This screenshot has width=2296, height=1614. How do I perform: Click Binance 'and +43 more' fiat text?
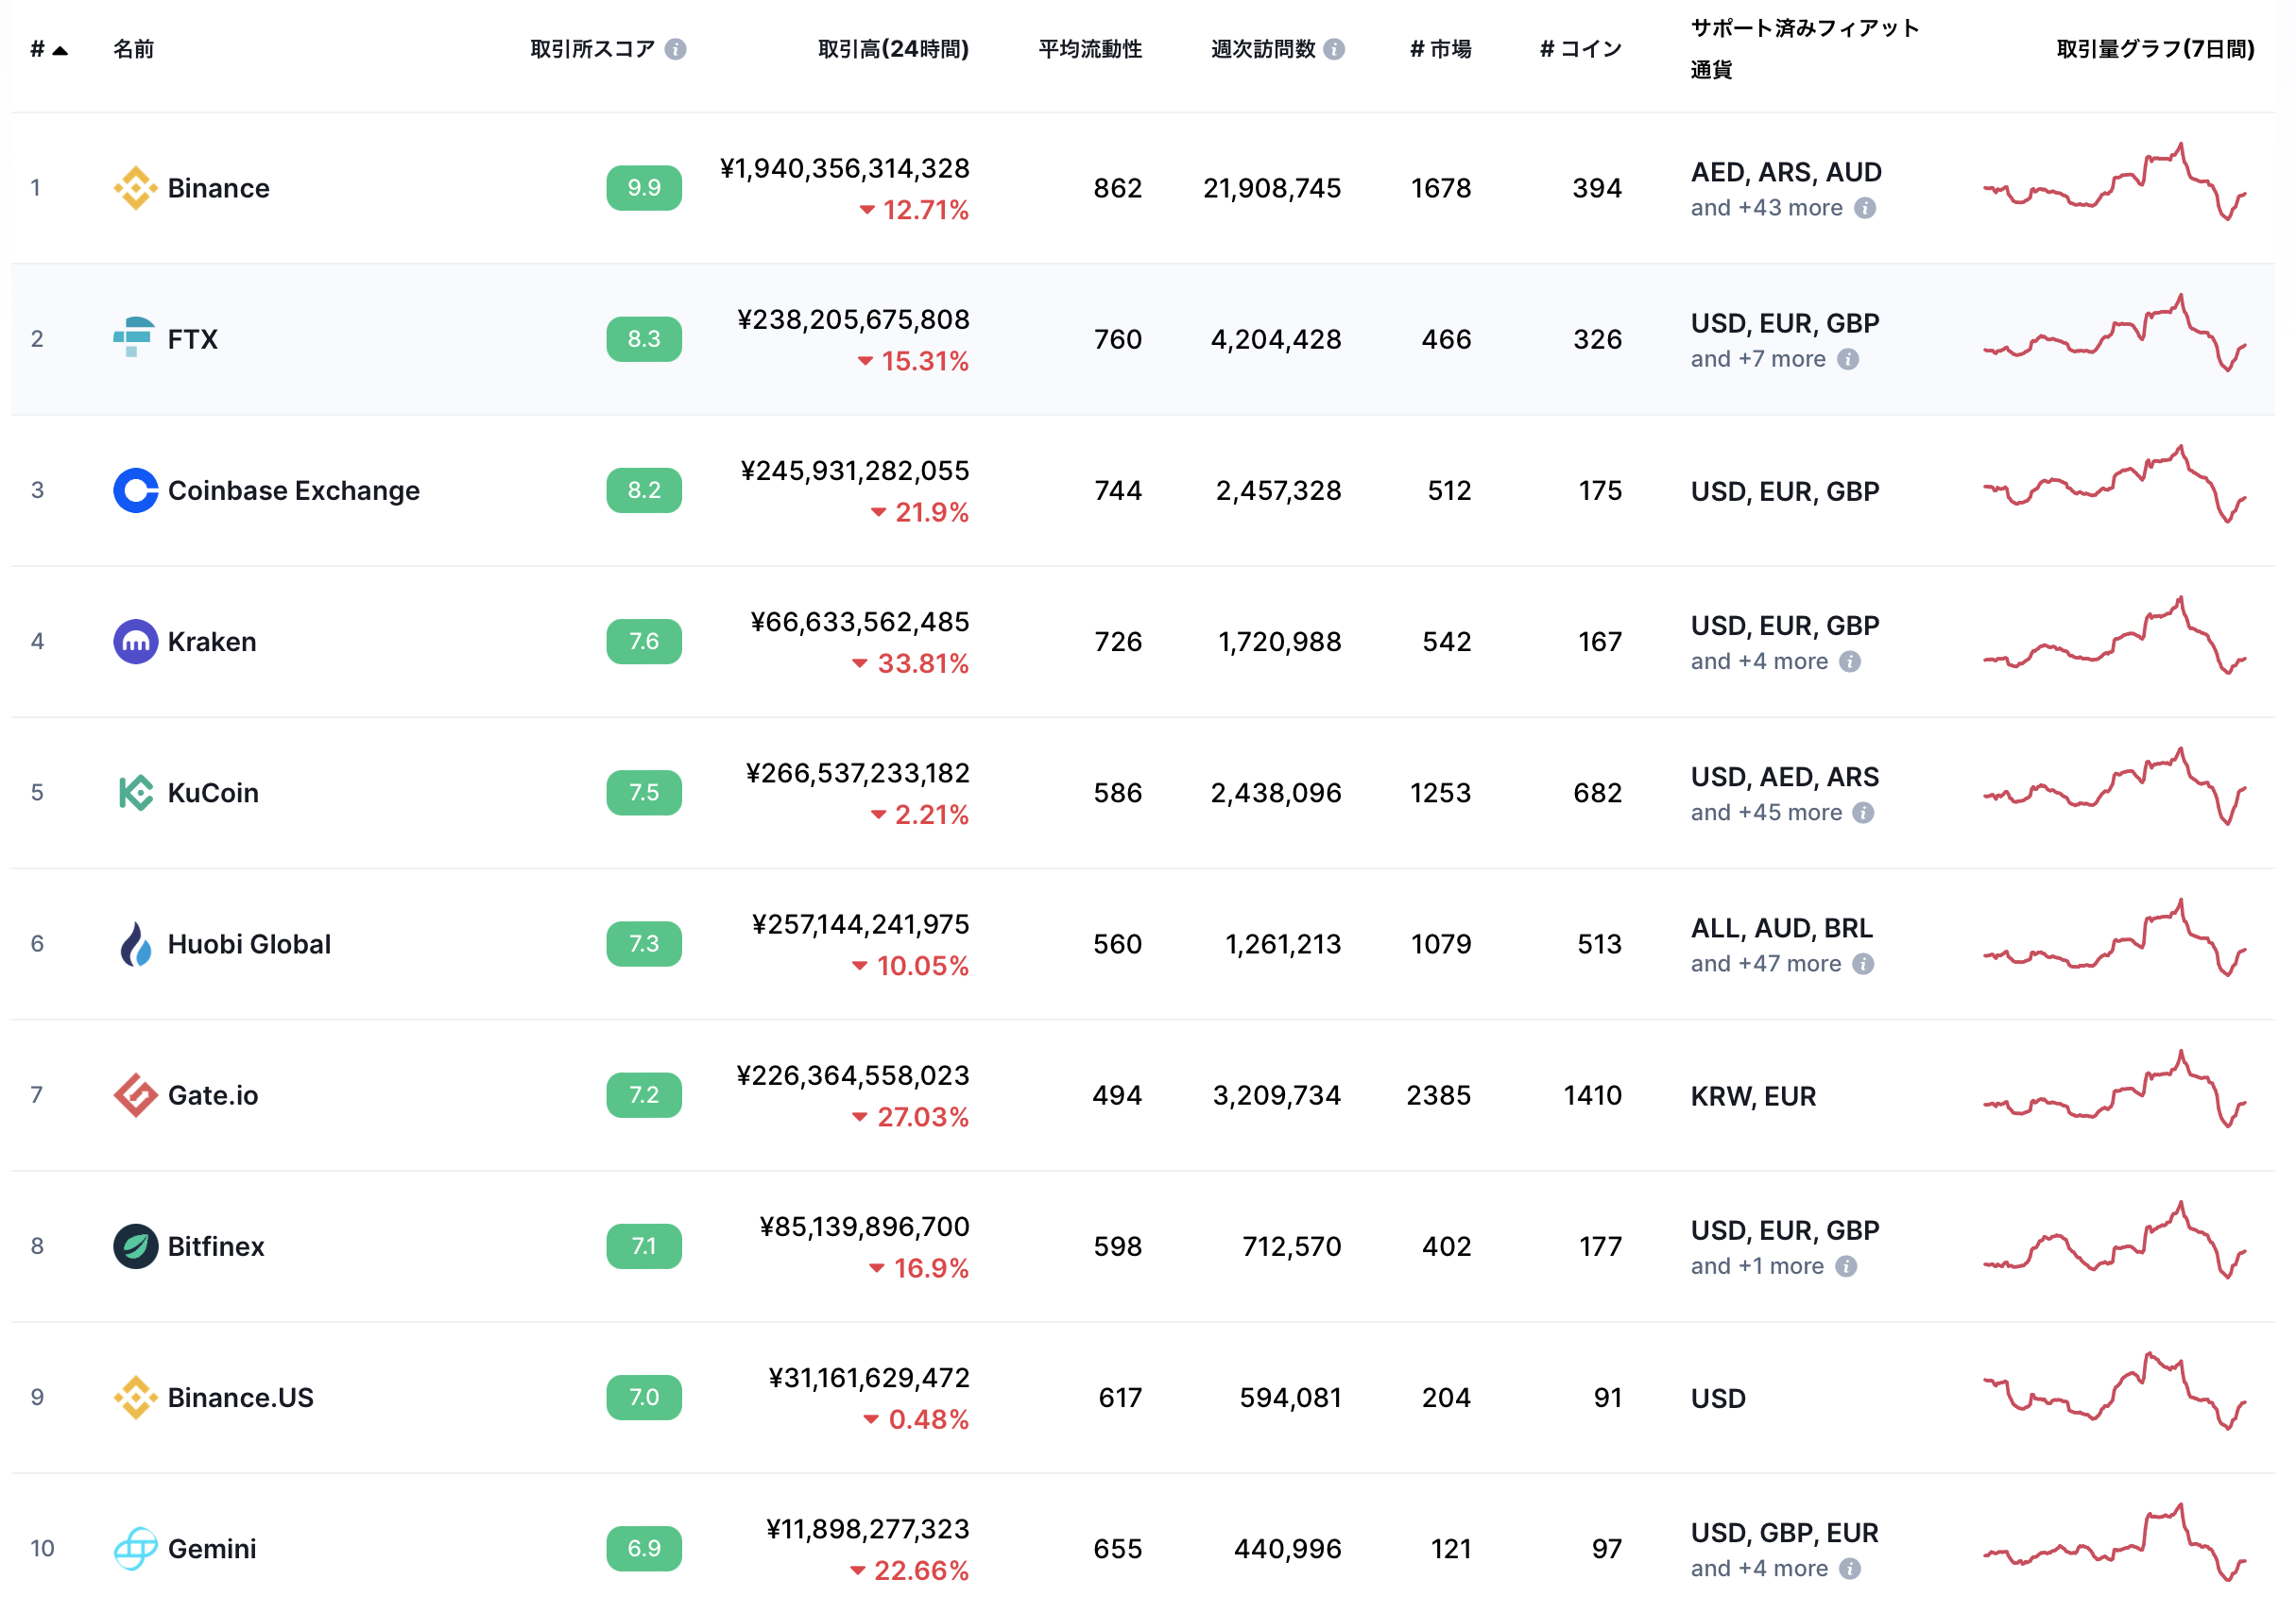(1766, 208)
